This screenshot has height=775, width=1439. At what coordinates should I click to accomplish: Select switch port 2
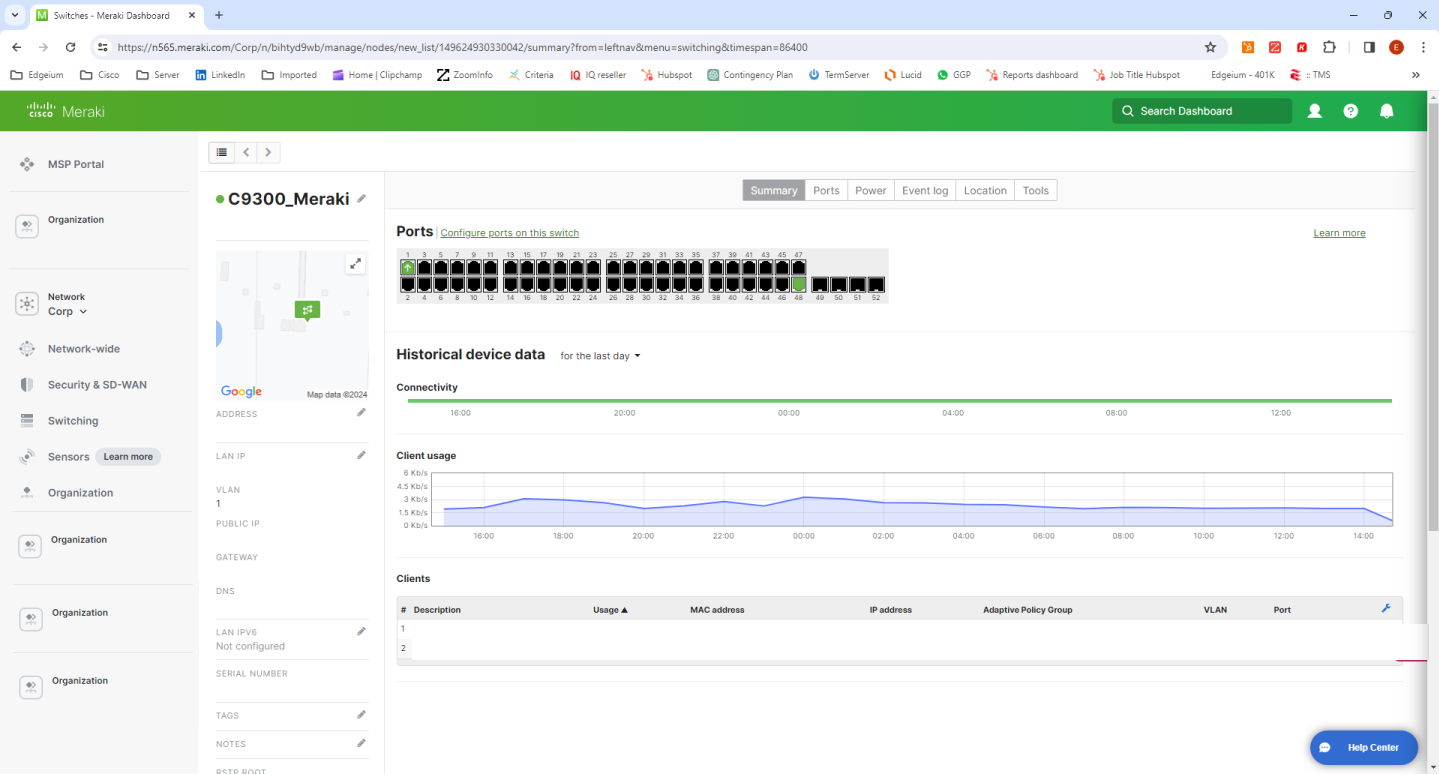(408, 284)
